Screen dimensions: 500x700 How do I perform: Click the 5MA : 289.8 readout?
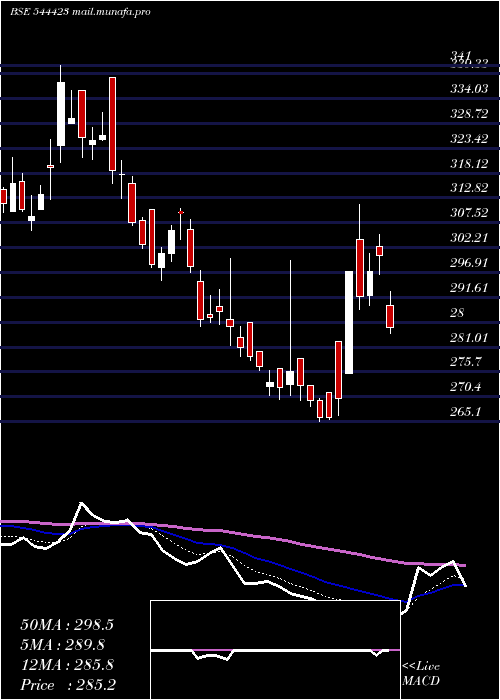coord(63,645)
